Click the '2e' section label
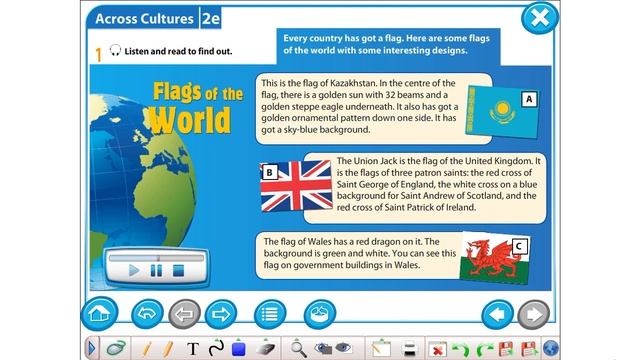 point(211,19)
